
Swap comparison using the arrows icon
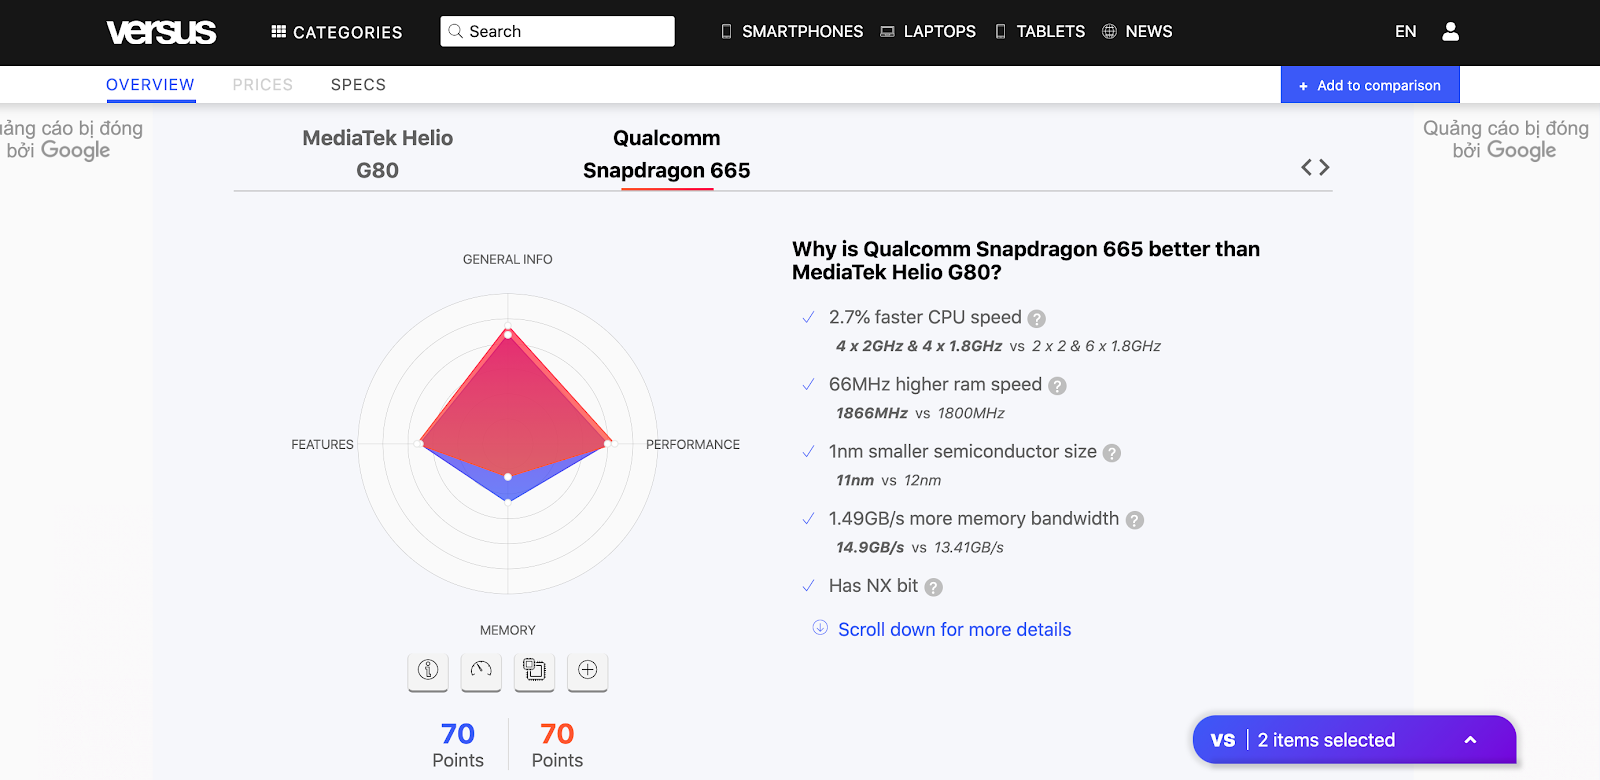click(x=1315, y=167)
